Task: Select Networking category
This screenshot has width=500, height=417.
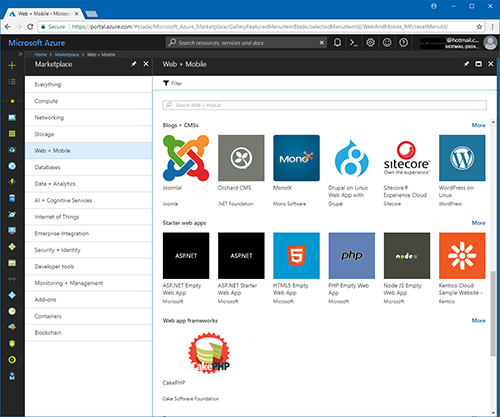Action: [x=89, y=118]
